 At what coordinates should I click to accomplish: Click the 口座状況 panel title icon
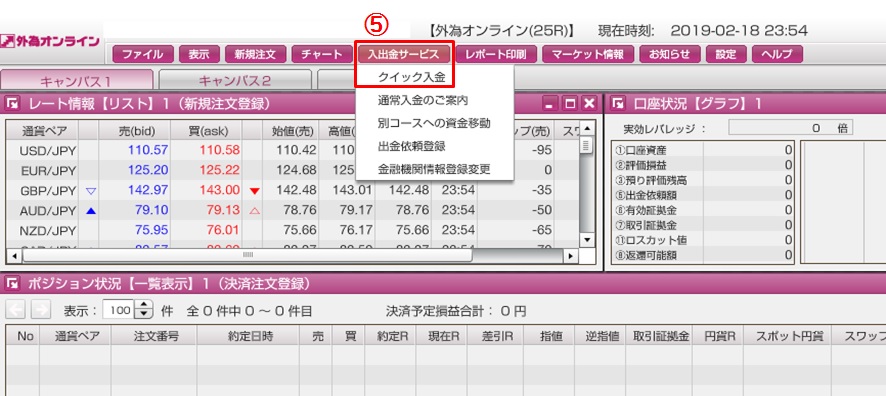pyautogui.click(x=619, y=103)
